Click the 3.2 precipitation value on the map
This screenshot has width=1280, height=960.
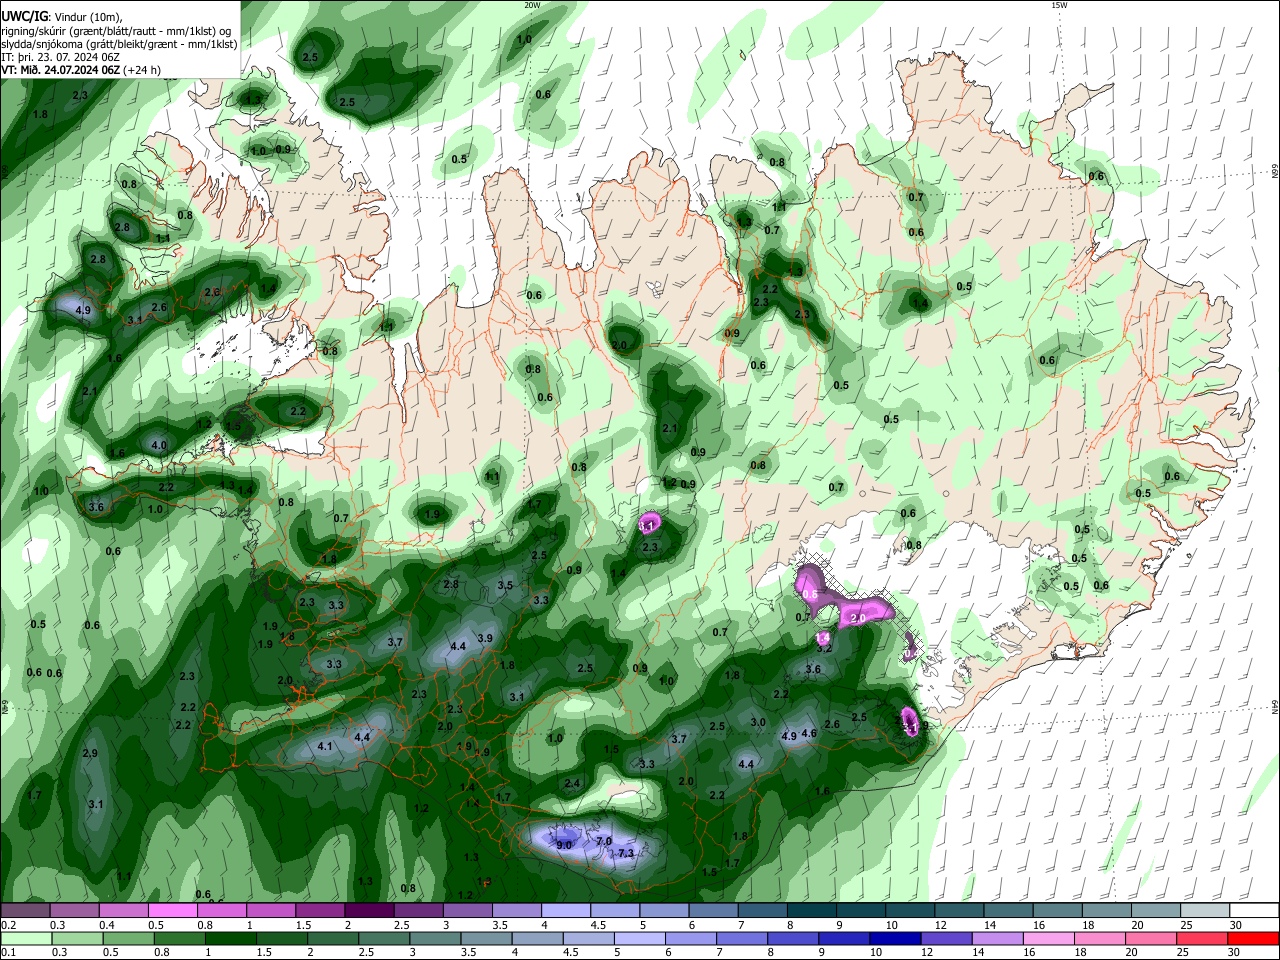pos(825,649)
